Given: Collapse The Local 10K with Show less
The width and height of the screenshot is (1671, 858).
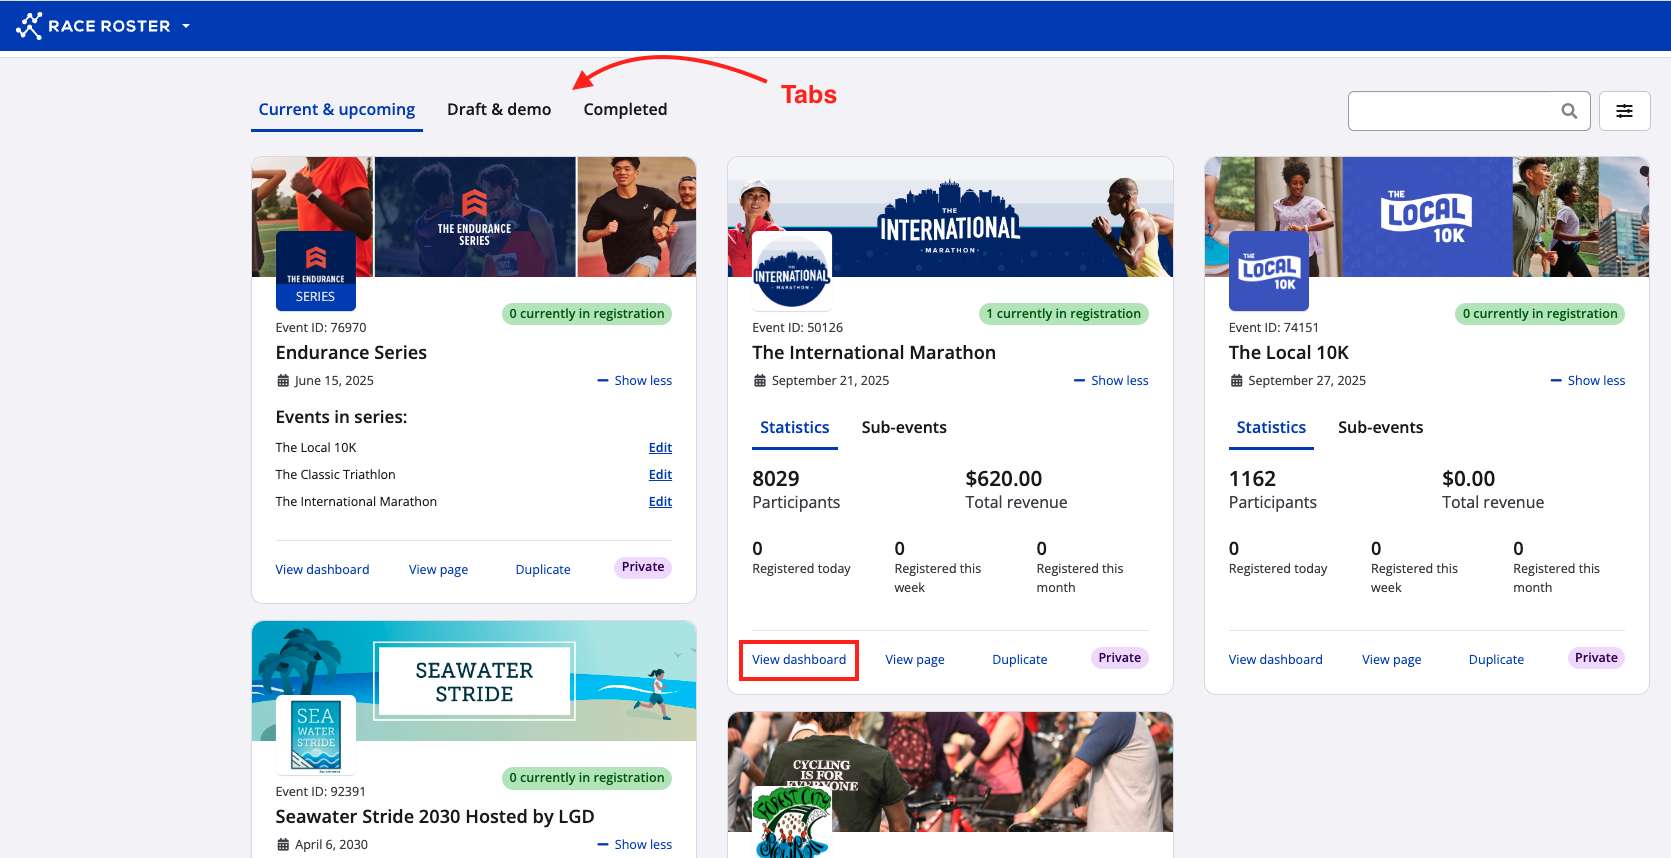Looking at the screenshot, I should tap(1588, 381).
